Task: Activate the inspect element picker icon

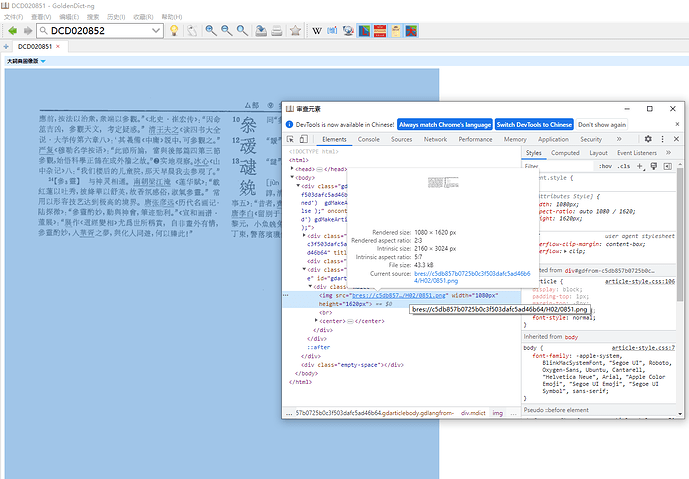Action: point(290,139)
